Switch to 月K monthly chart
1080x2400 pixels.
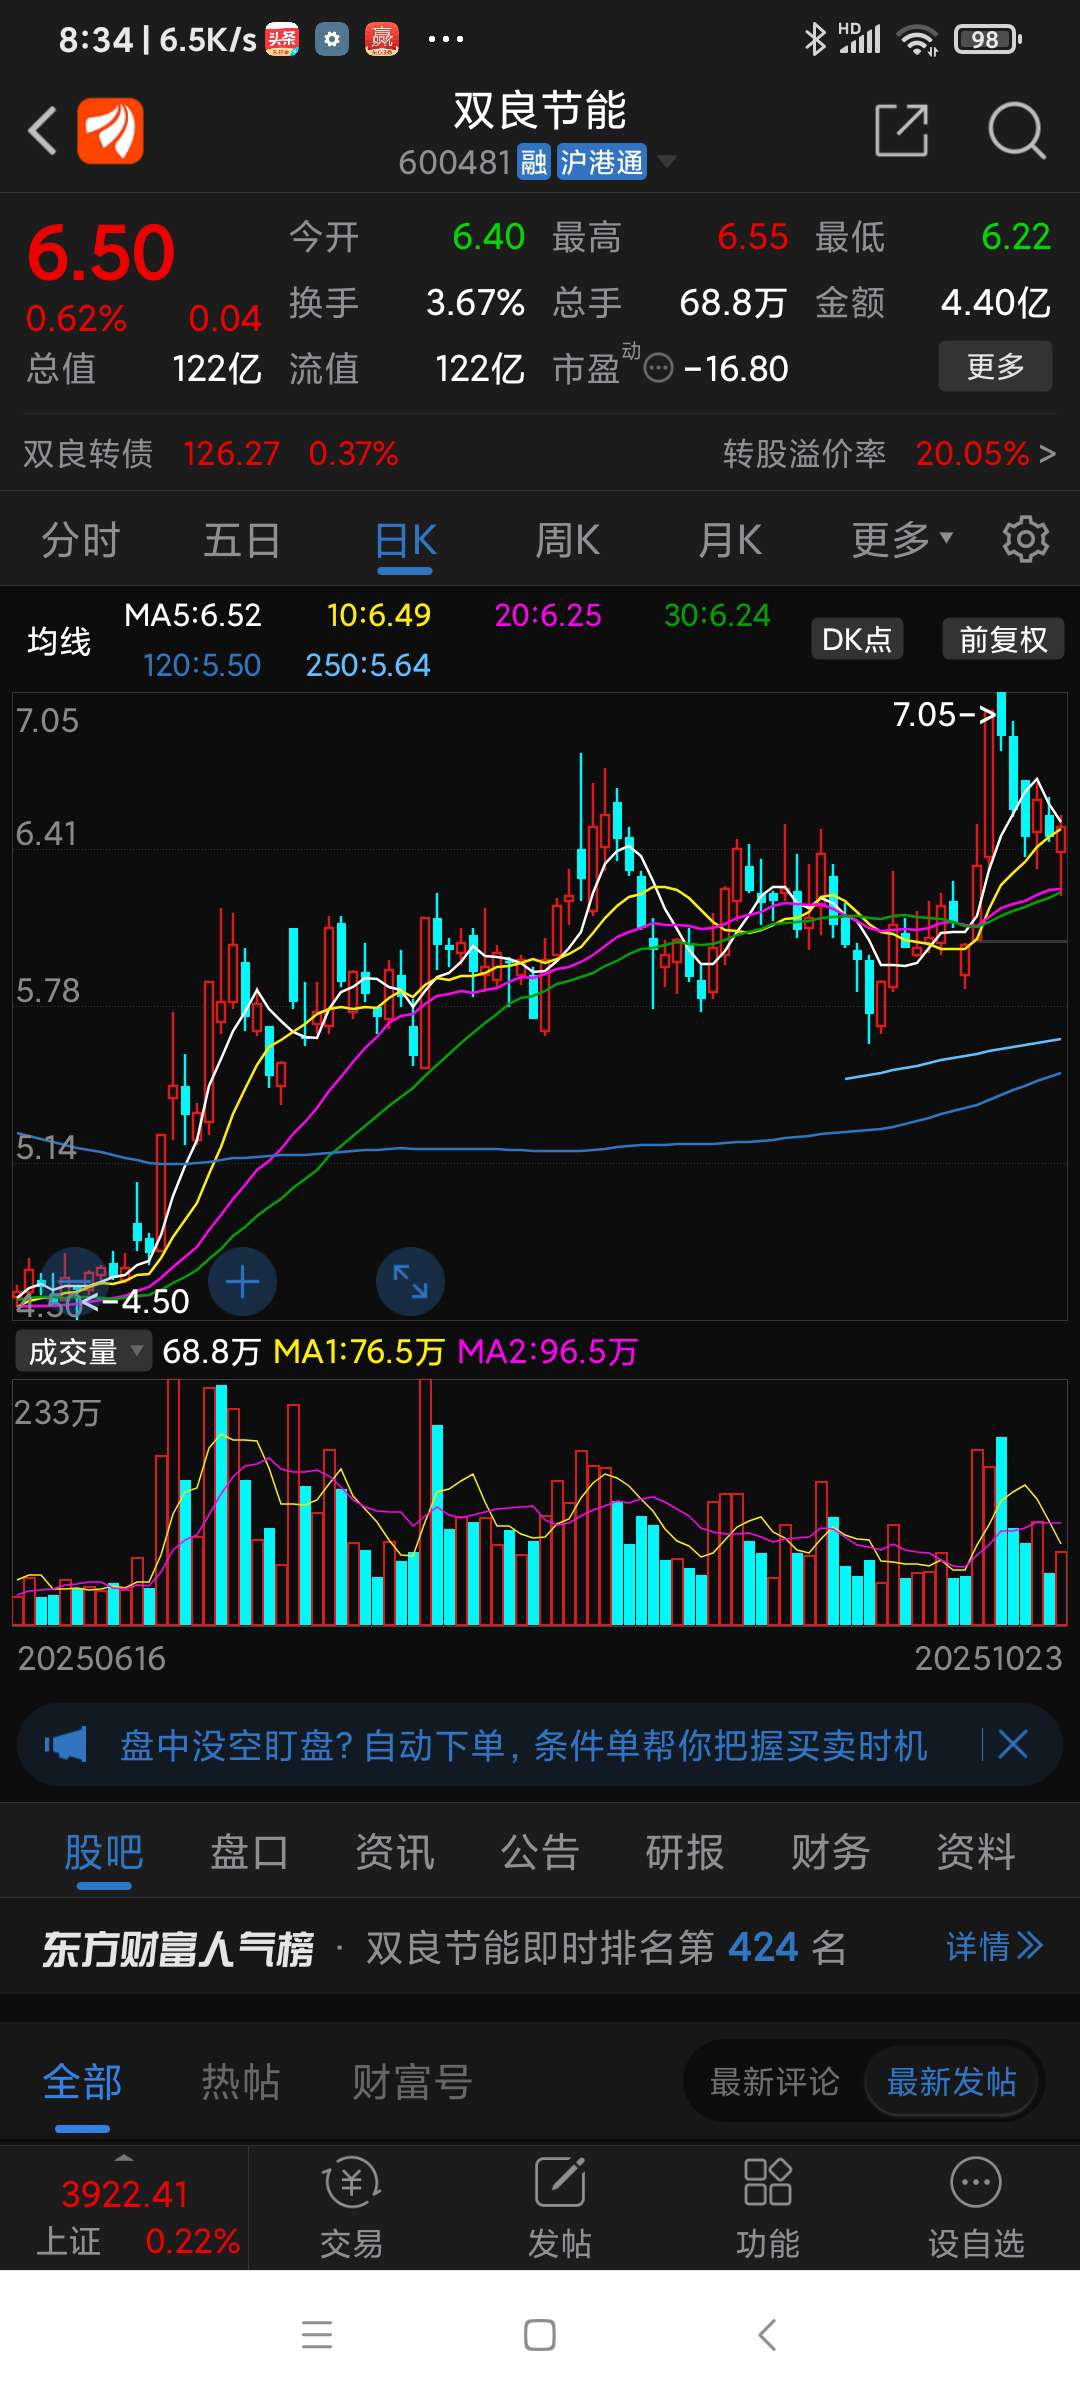click(730, 540)
